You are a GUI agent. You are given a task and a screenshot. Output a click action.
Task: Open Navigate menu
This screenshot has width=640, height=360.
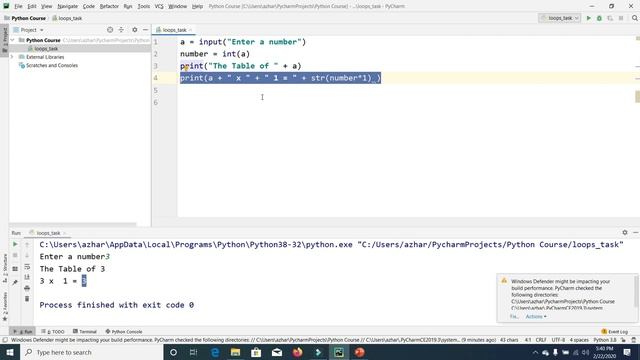click(67, 6)
